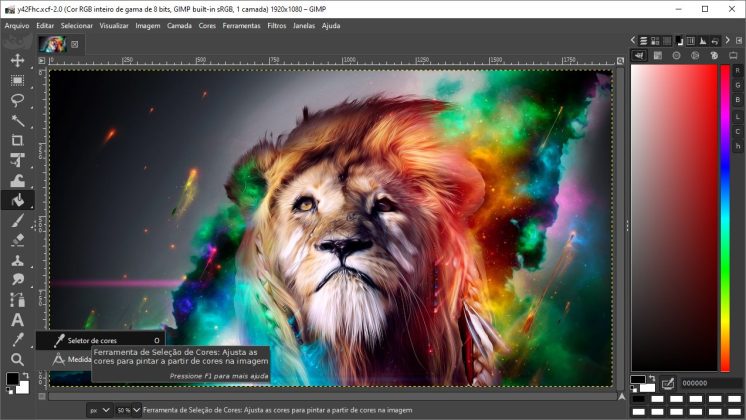Click the toolbox background white color swatch
The width and height of the screenshot is (746, 420).
pos(23,388)
